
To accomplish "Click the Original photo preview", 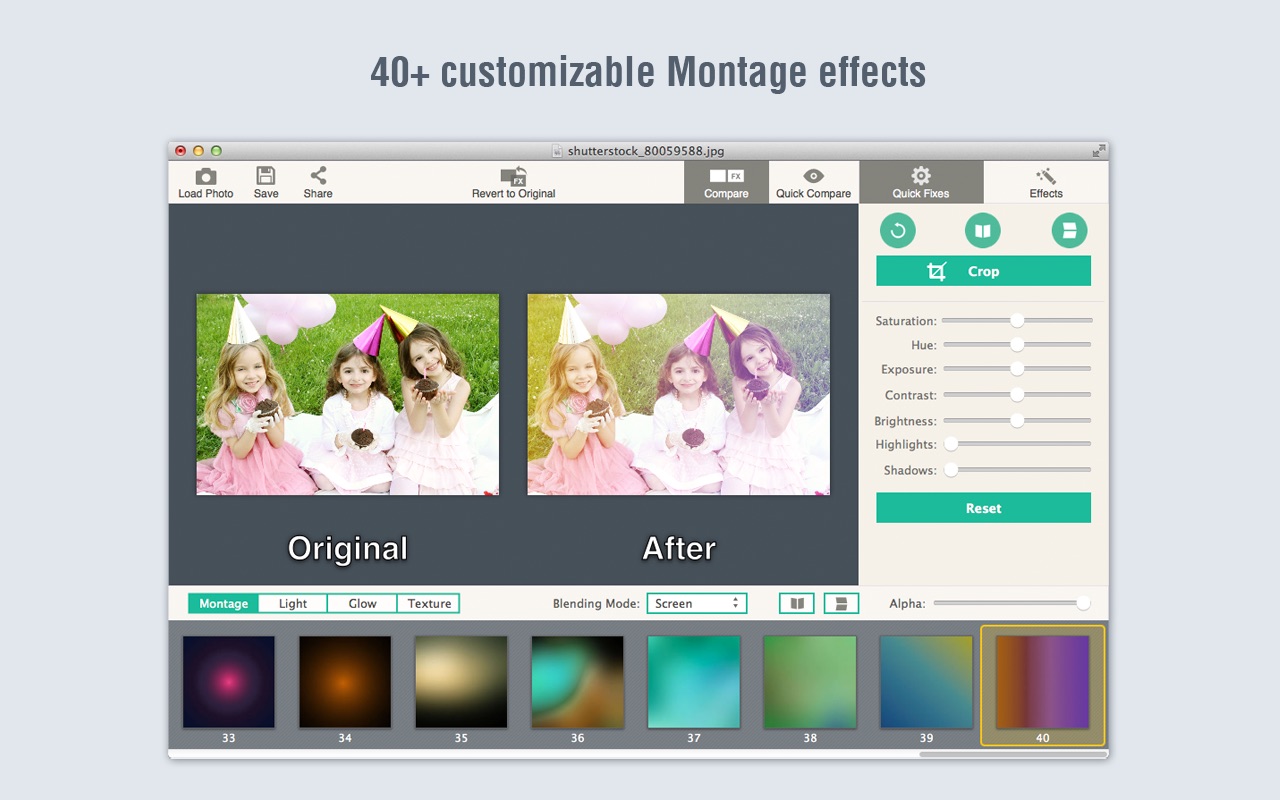I will pyautogui.click(x=348, y=395).
